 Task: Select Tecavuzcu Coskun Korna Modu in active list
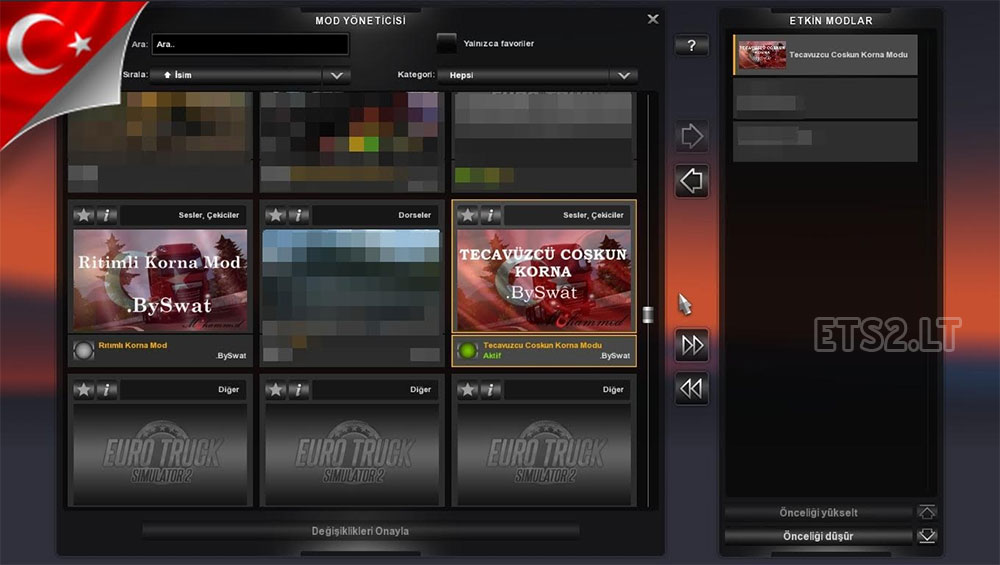pyautogui.click(x=825, y=55)
